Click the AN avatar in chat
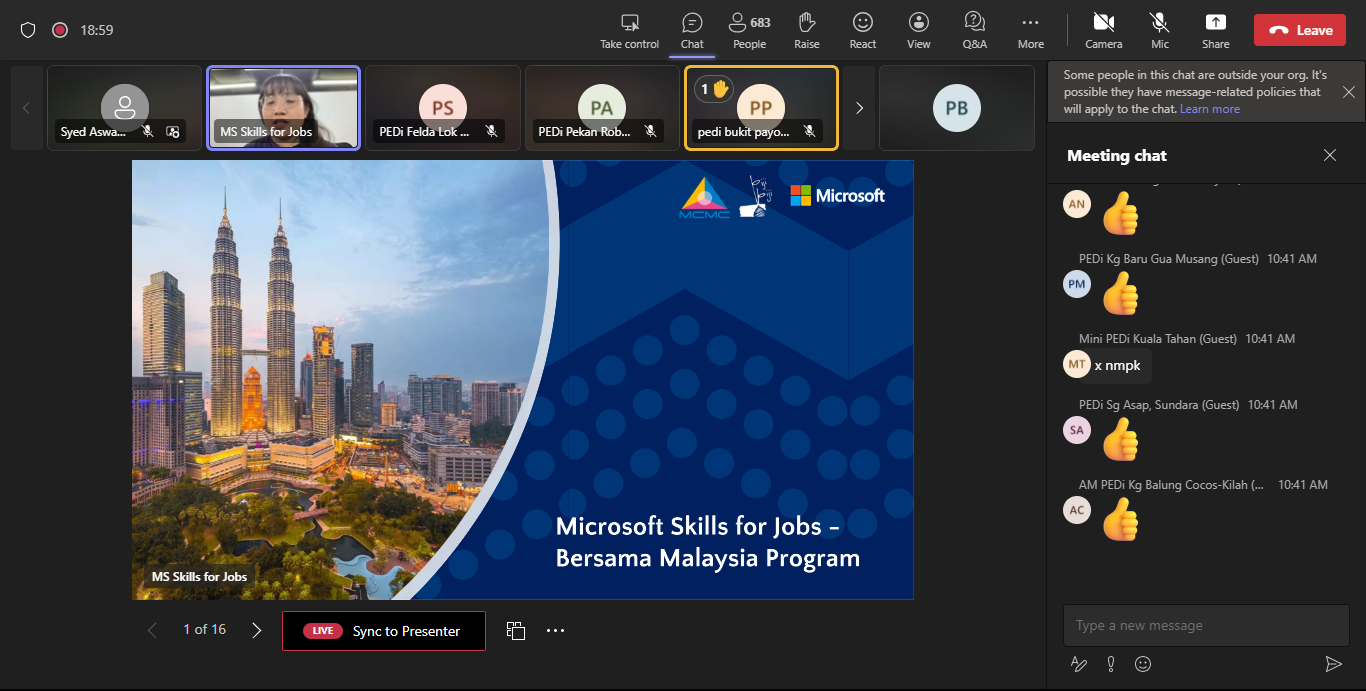Viewport: 1366px width, 691px height. coord(1077,204)
